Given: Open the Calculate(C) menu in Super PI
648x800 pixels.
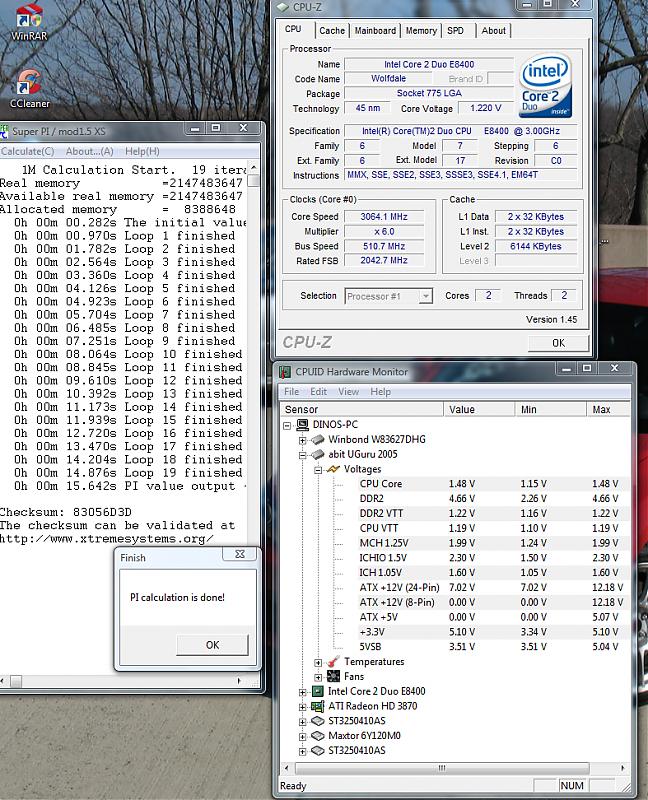Looking at the screenshot, I should [28, 152].
